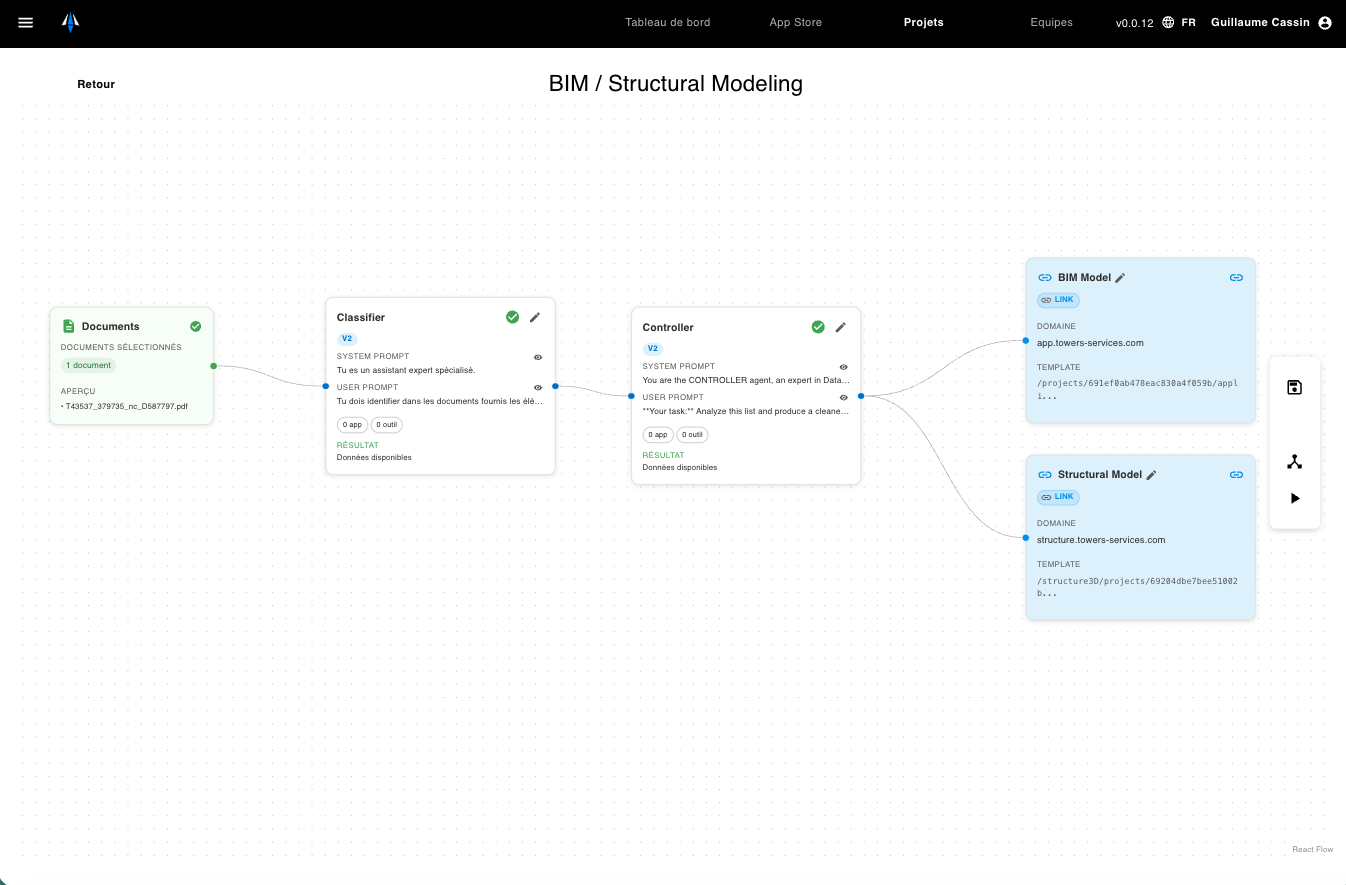Screen dimensions: 1346x885
Task: Edit the Controller node via its pencil icon
Action: (840, 327)
